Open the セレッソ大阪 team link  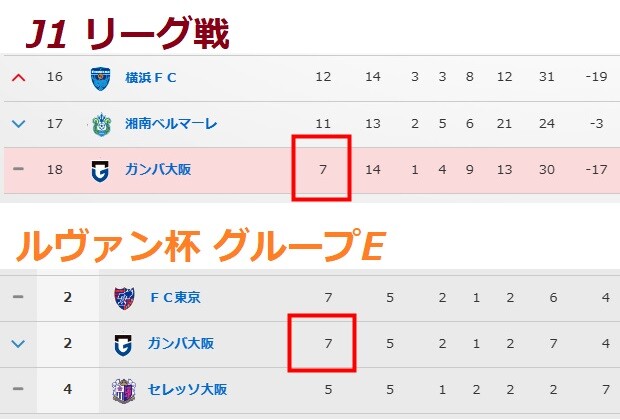point(187,390)
